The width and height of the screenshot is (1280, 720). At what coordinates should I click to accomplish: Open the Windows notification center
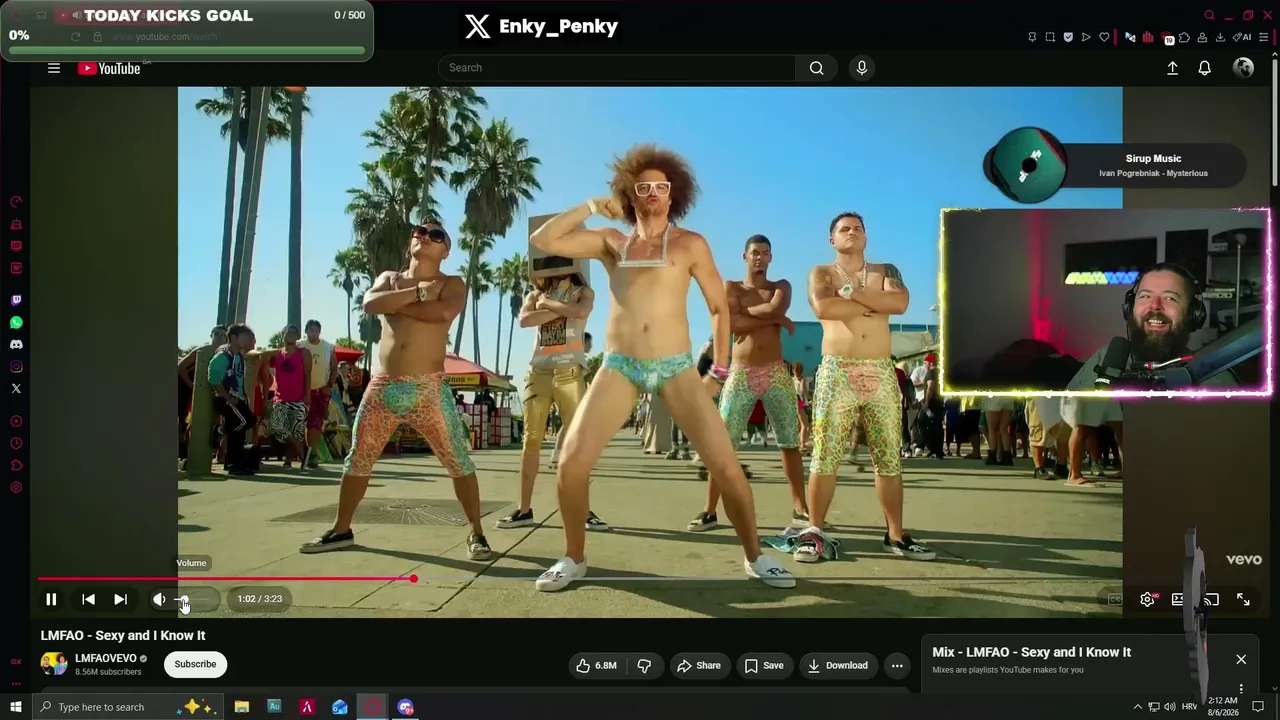pos(1258,707)
